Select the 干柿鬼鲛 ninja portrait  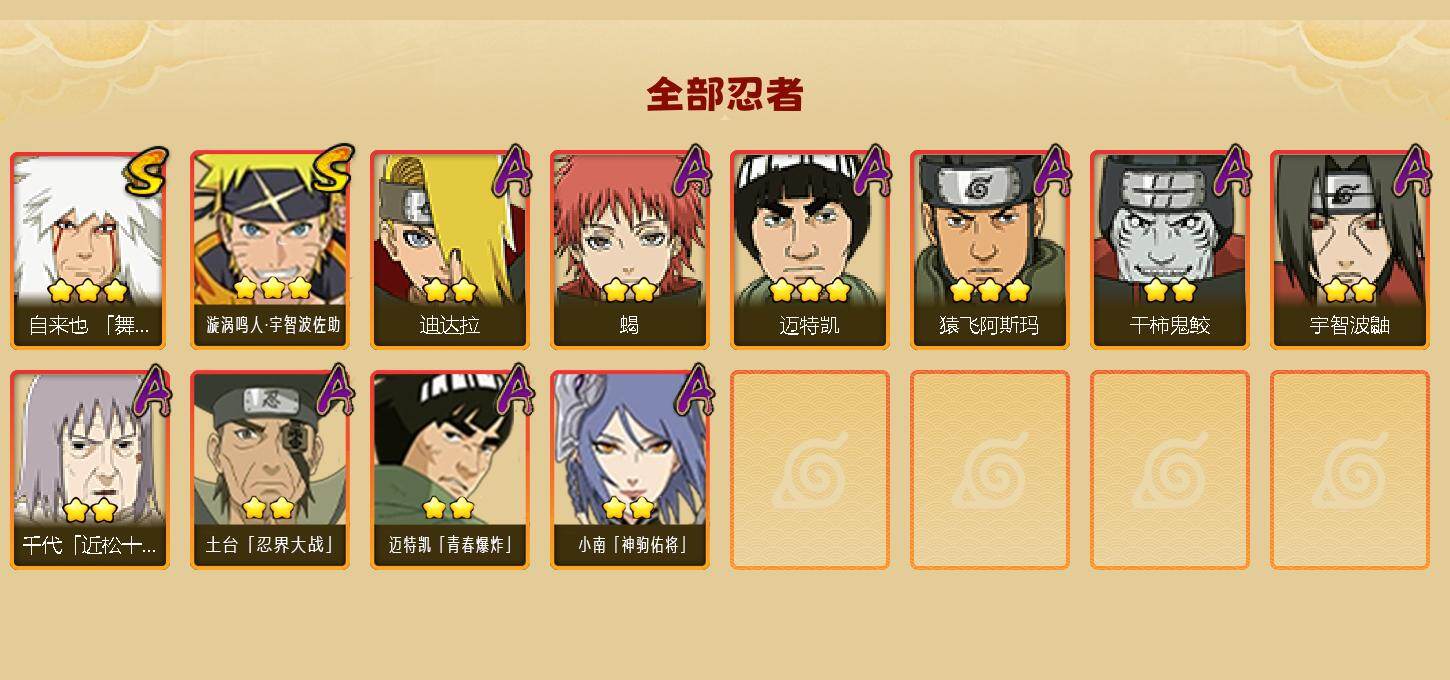coord(1170,250)
